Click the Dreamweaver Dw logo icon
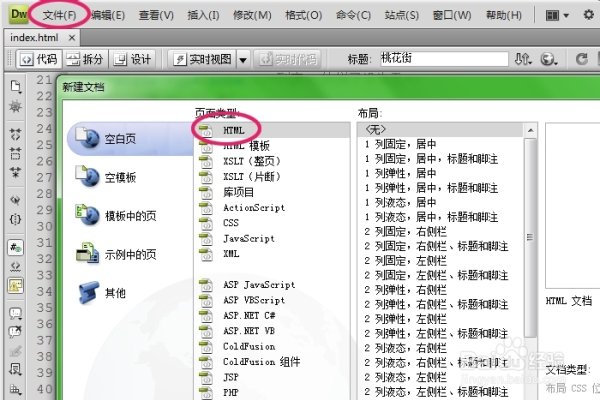This screenshot has height=400, width=600. pos(16,15)
